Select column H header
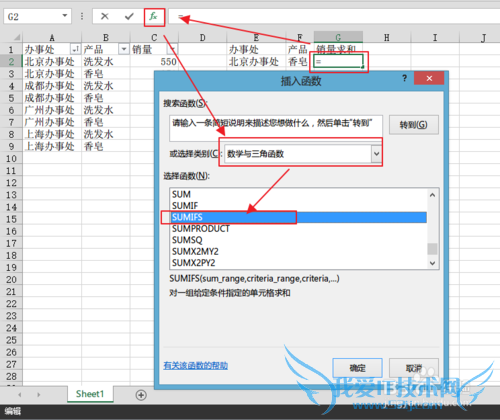Viewport: 500px width, 420px height. coord(387,38)
